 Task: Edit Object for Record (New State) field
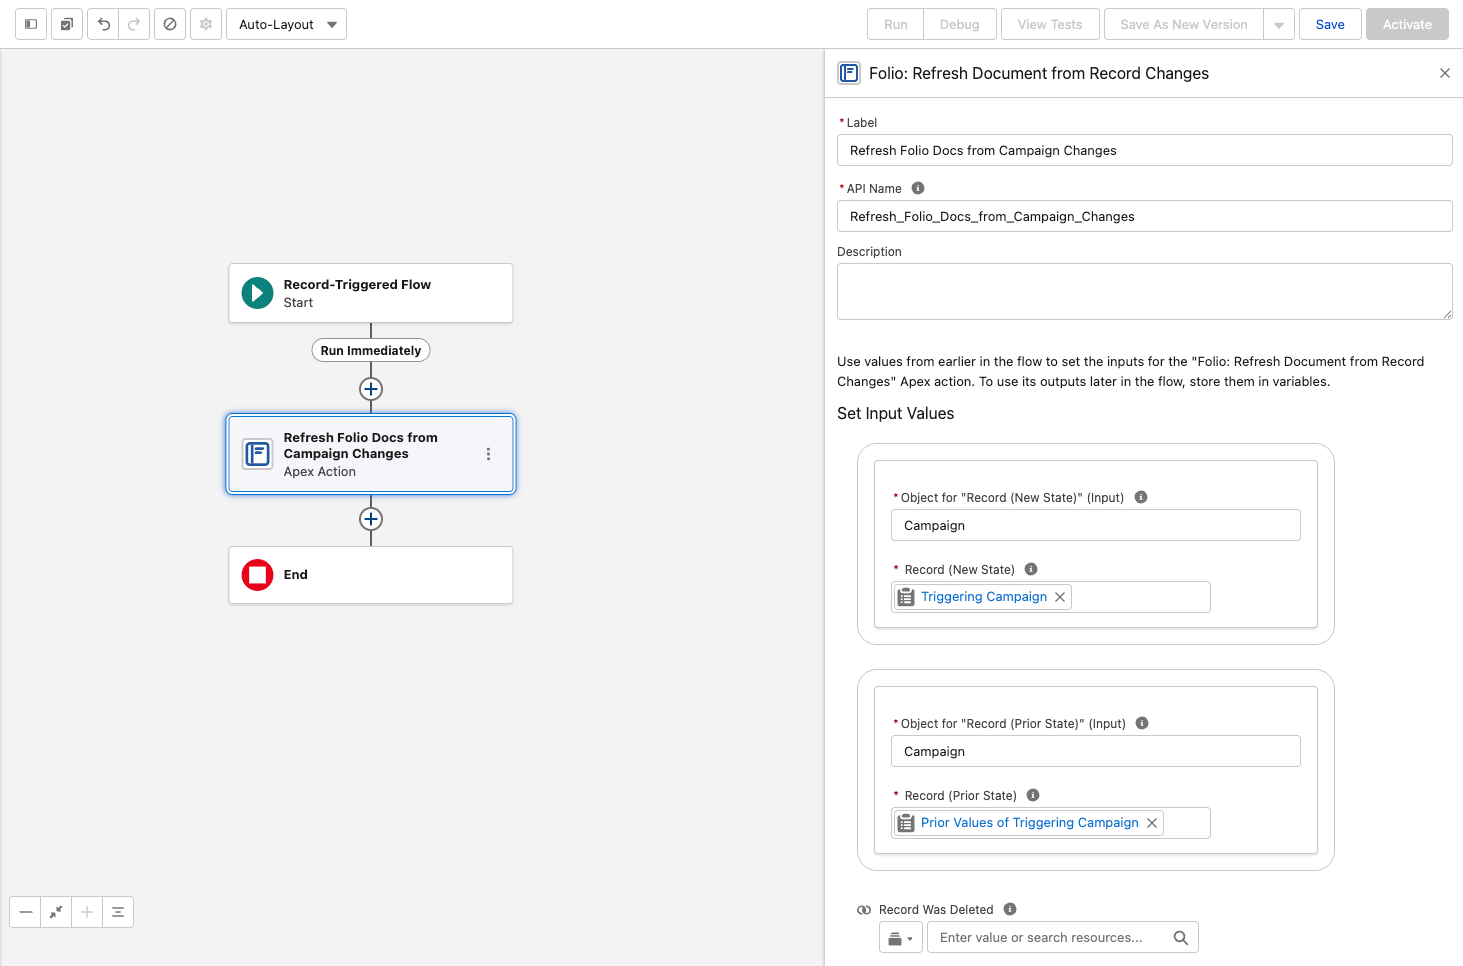pyautogui.click(x=1096, y=525)
